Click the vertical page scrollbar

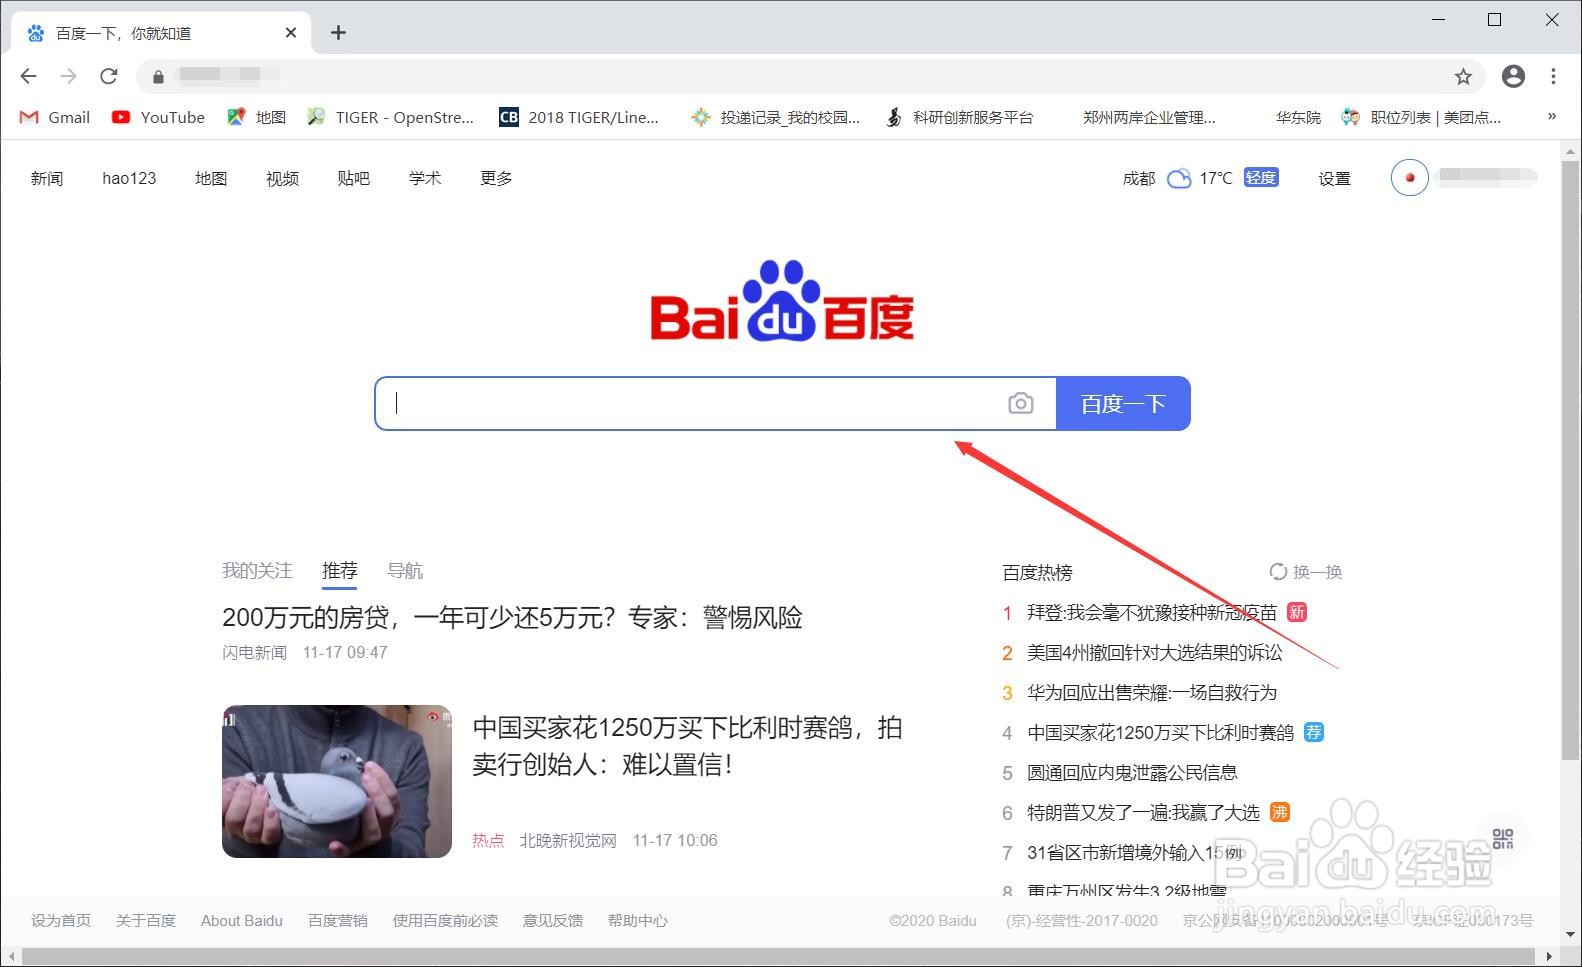click(x=1571, y=460)
